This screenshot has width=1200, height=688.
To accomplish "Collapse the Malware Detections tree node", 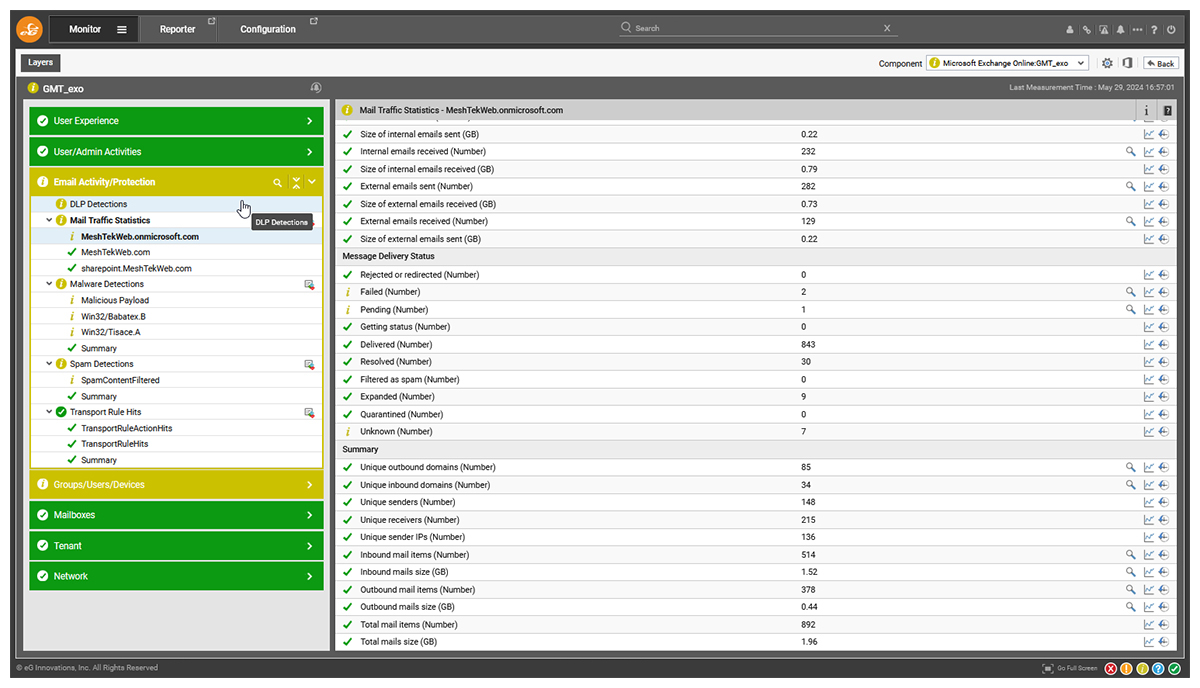I will [x=49, y=284].
